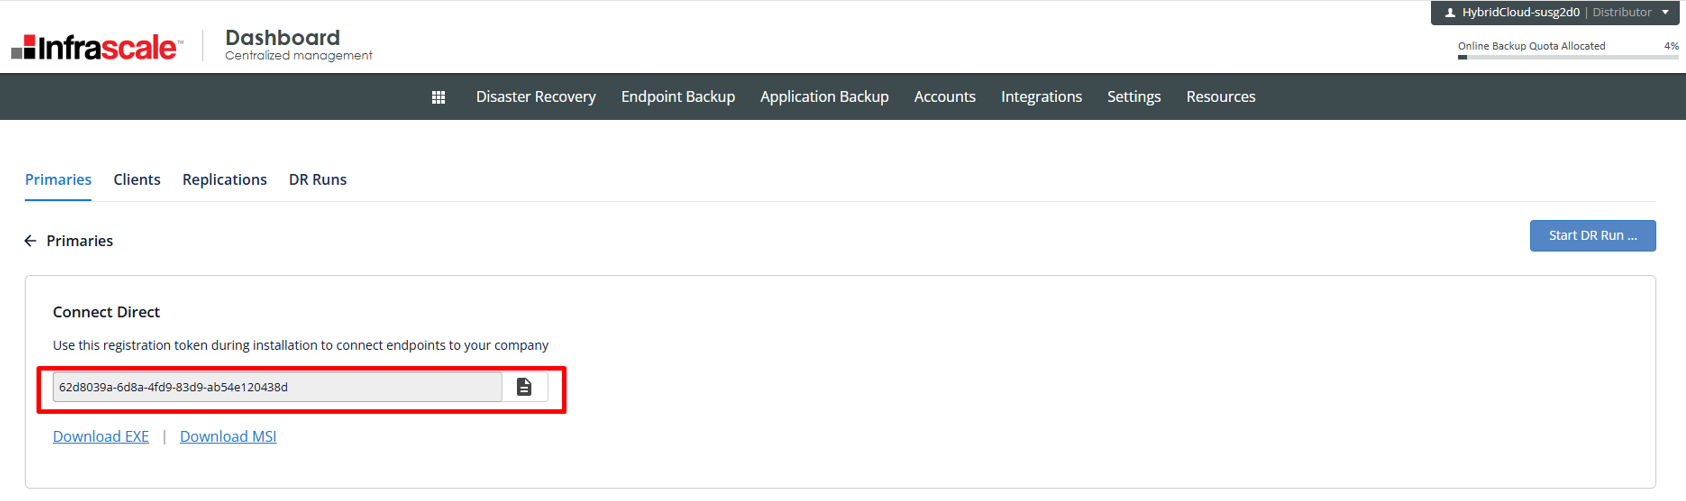The height and width of the screenshot is (501, 1686).
Task: Click the user profile icon
Action: (1449, 13)
